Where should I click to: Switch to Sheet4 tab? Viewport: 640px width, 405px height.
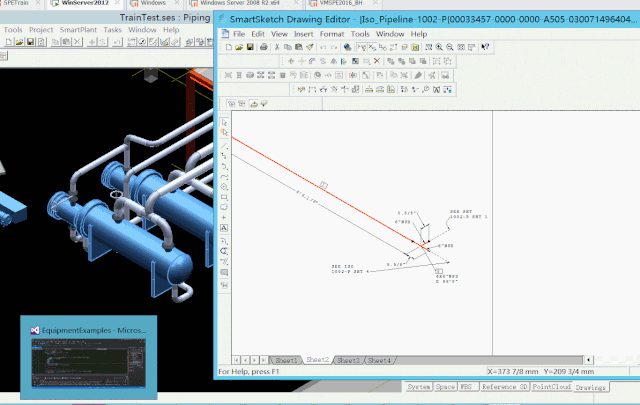click(x=379, y=360)
